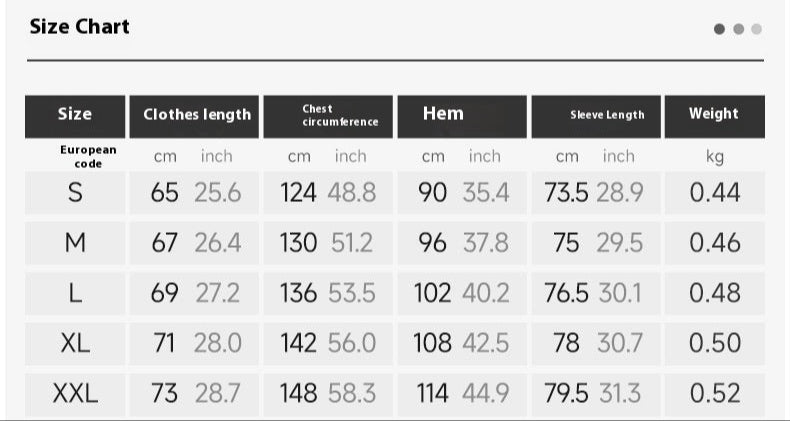The height and width of the screenshot is (421, 790).
Task: Choose the L size row label
Action: (75, 293)
